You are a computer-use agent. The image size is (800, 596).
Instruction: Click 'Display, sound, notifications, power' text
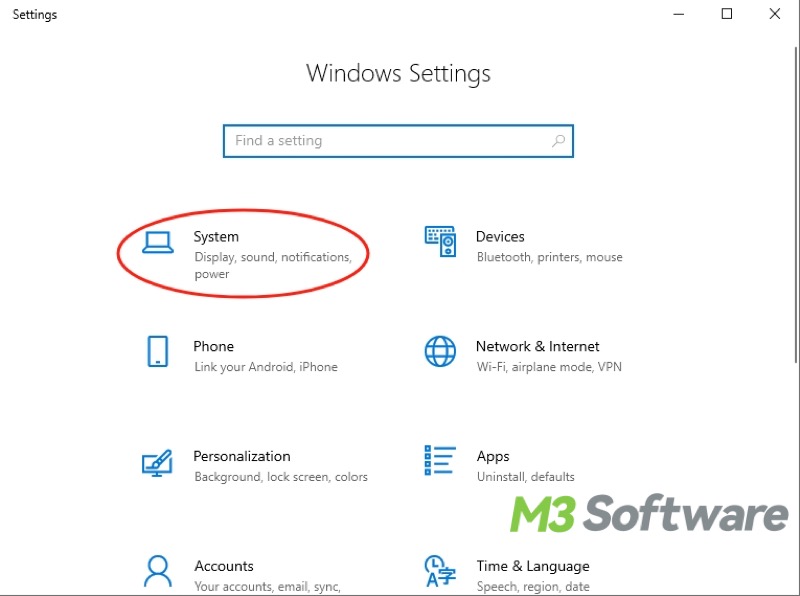pos(273,265)
